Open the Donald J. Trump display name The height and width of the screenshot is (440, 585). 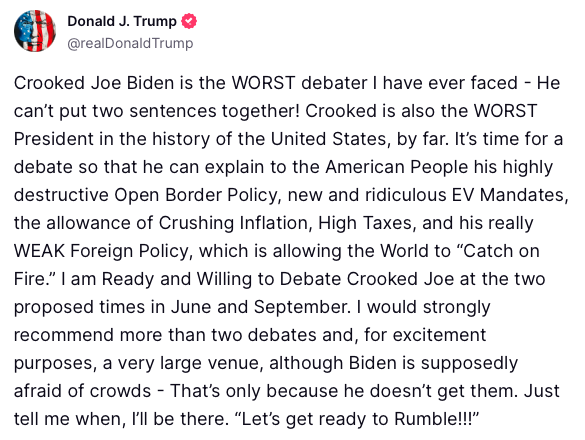122,21
